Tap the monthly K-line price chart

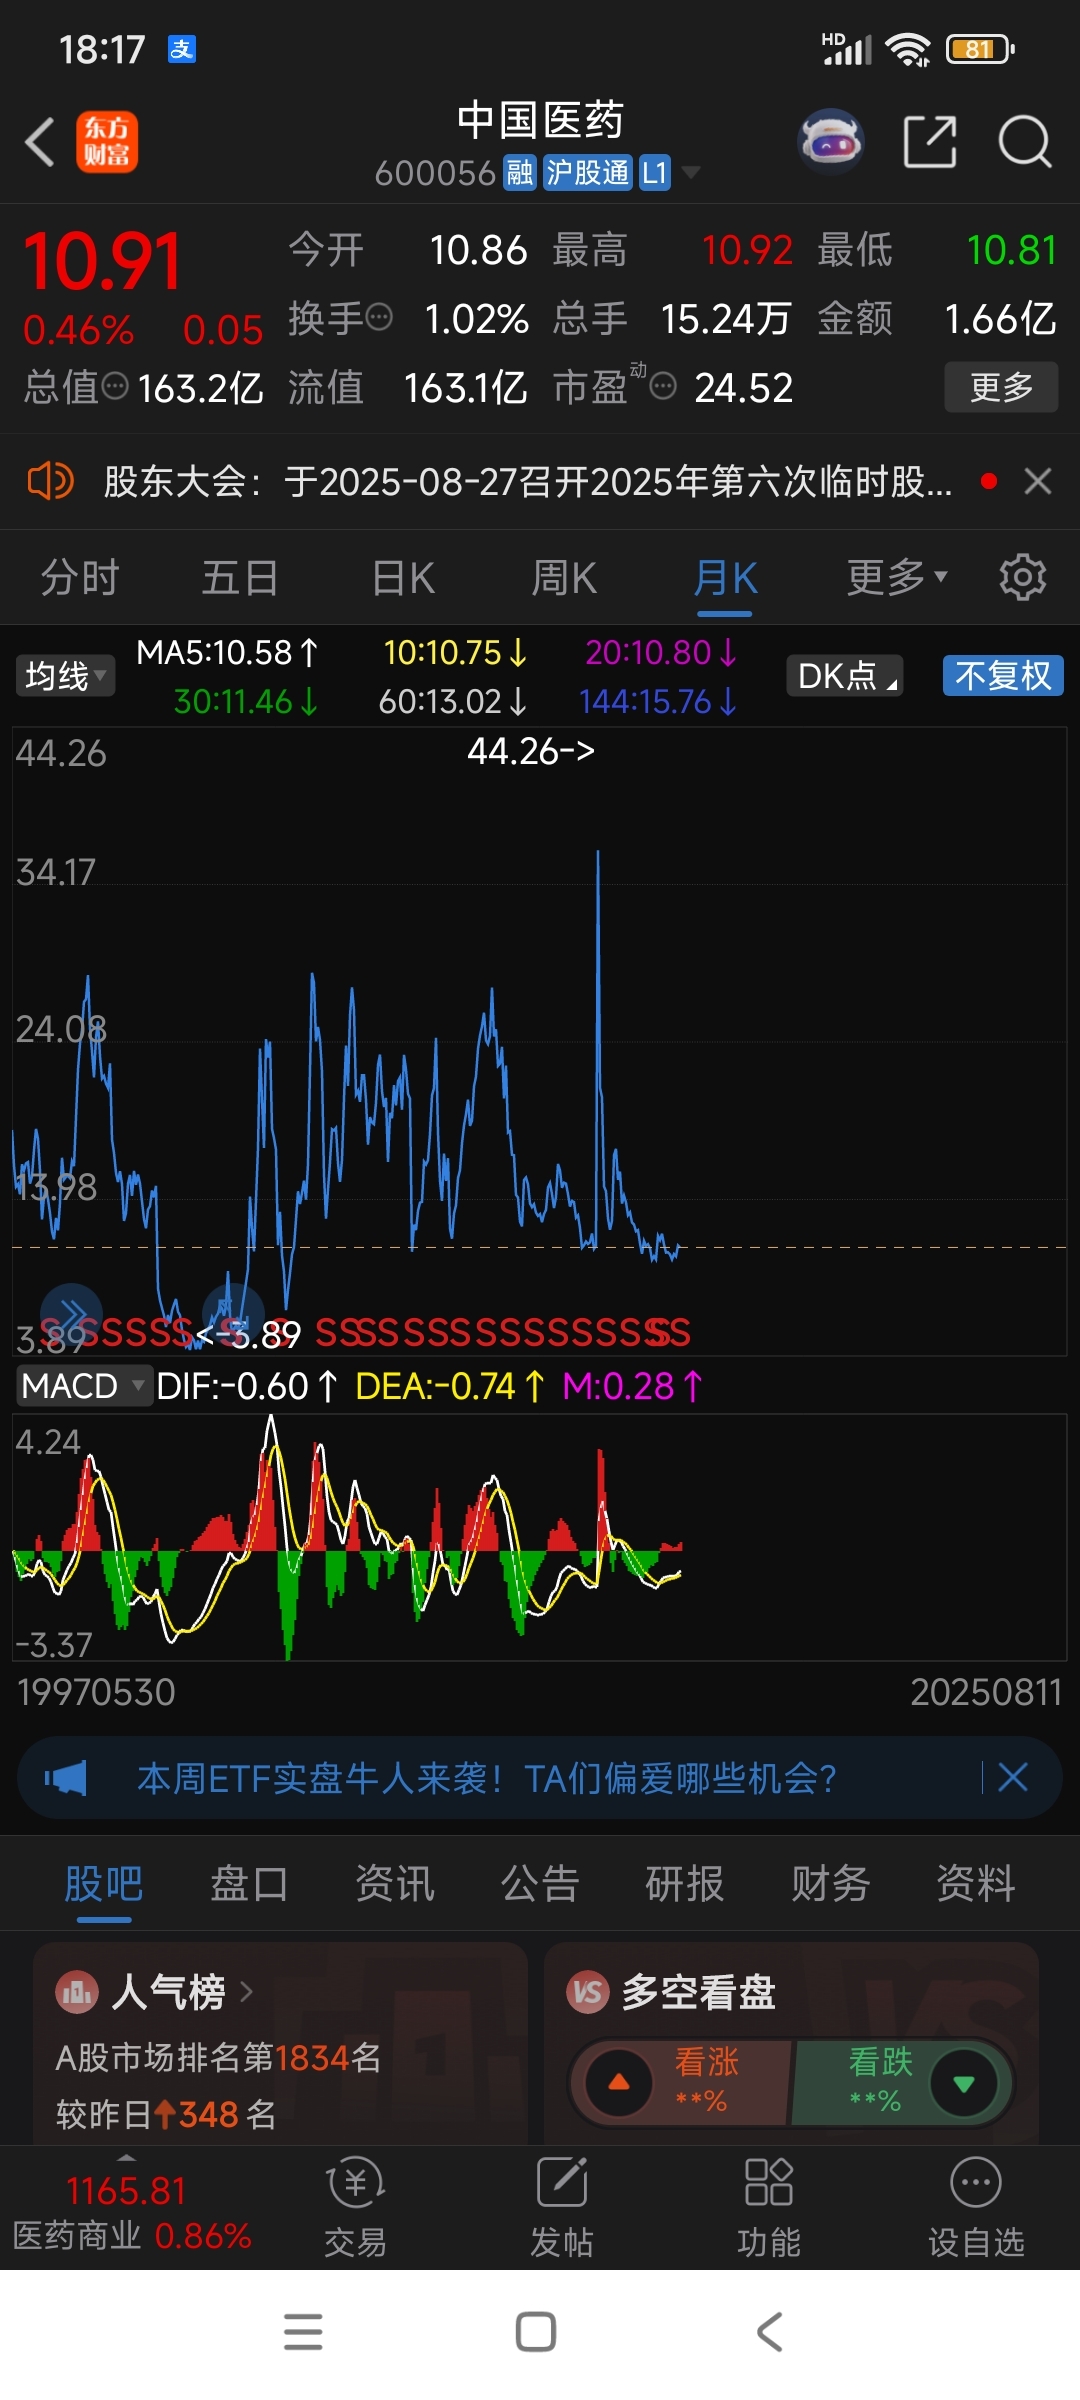[x=539, y=1041]
